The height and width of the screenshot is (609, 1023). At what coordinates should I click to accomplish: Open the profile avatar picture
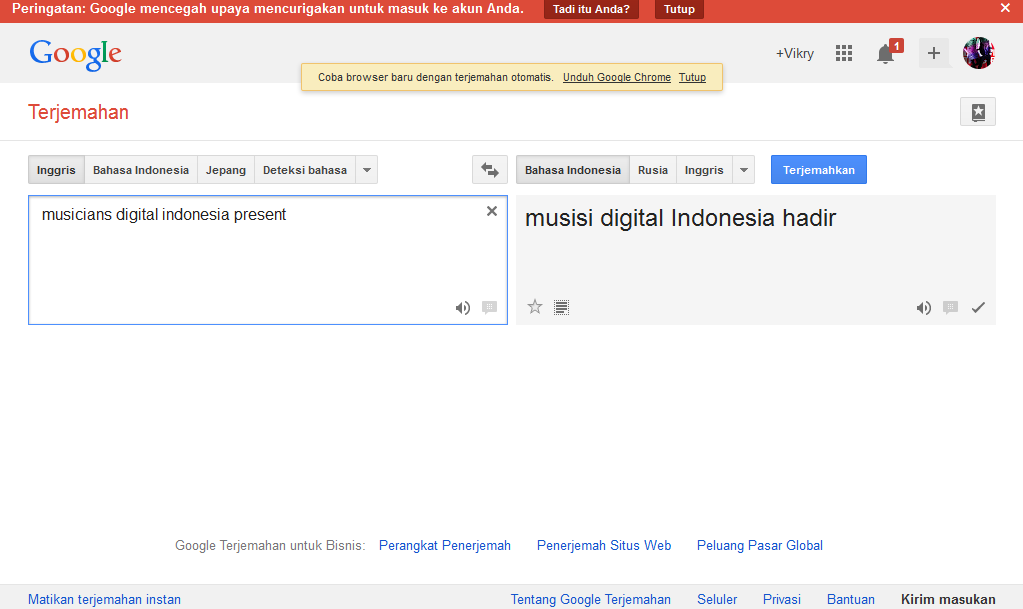pyautogui.click(x=979, y=53)
